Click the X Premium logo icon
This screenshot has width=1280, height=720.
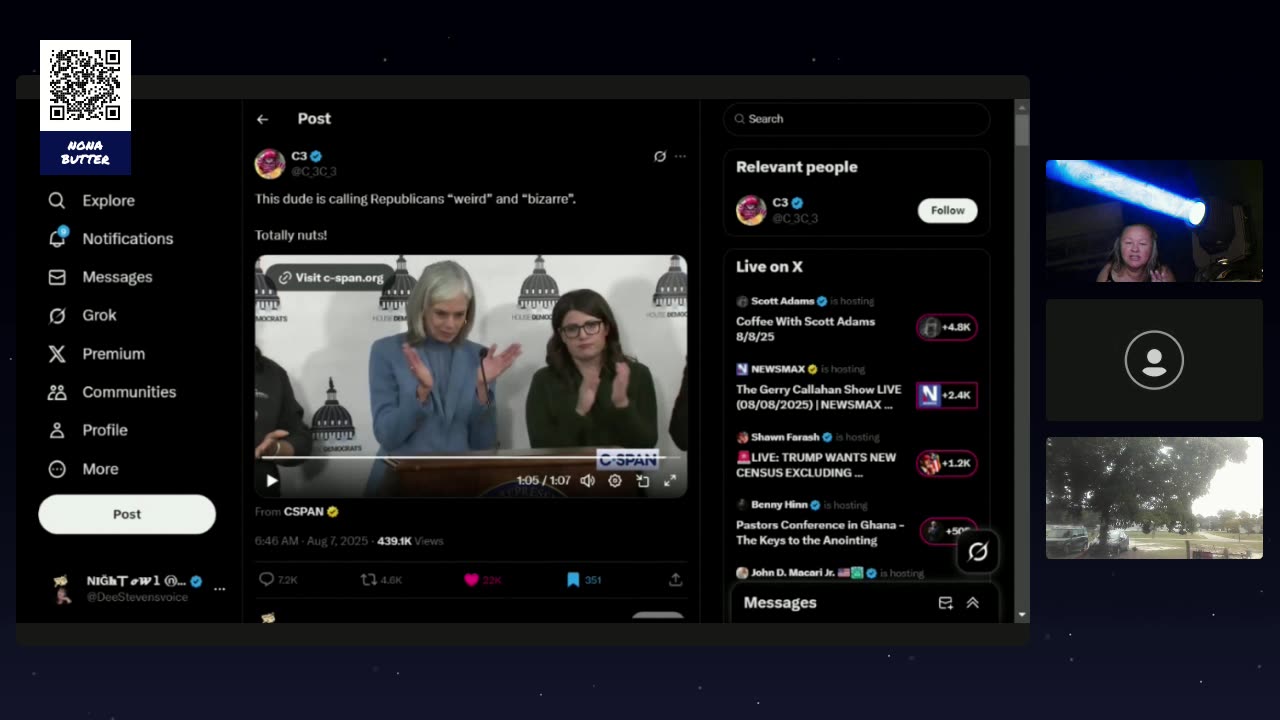[57, 354]
